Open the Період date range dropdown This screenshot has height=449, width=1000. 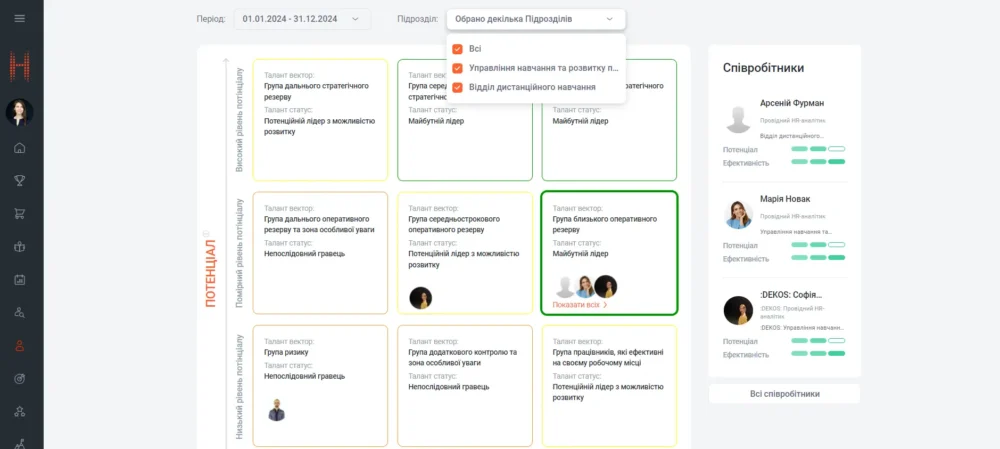302,19
